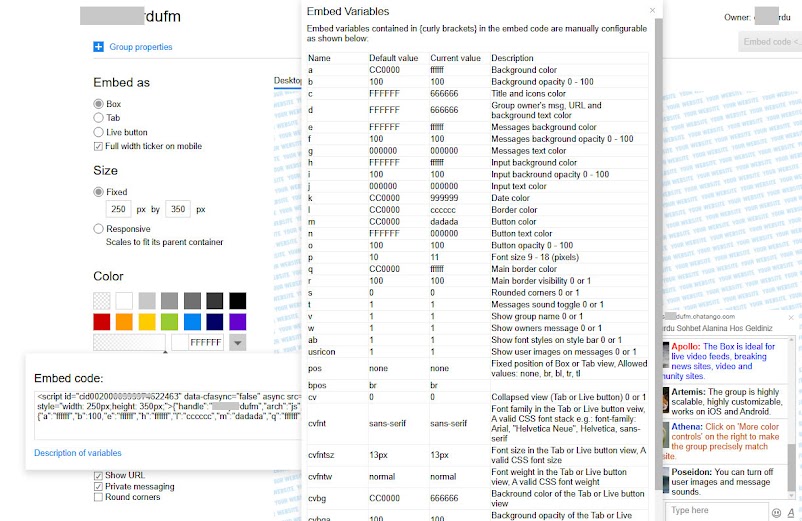Pick the orange color swatch
This screenshot has height=521, width=802.
pyautogui.click(x=124, y=322)
